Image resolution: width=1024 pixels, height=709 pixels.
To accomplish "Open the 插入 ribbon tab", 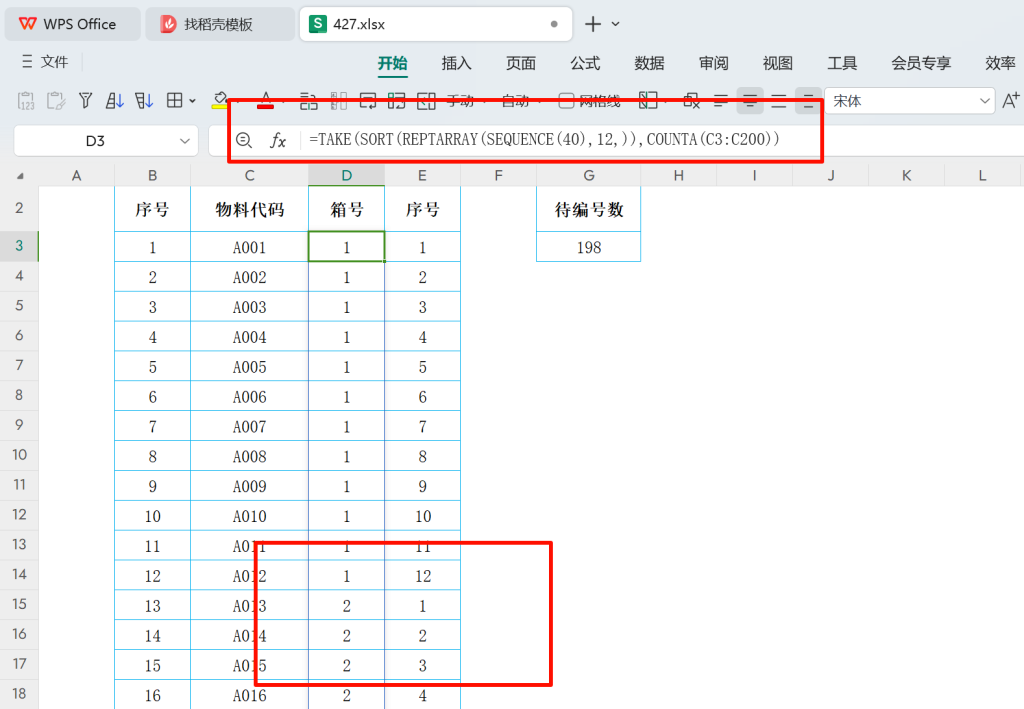I will coord(456,63).
